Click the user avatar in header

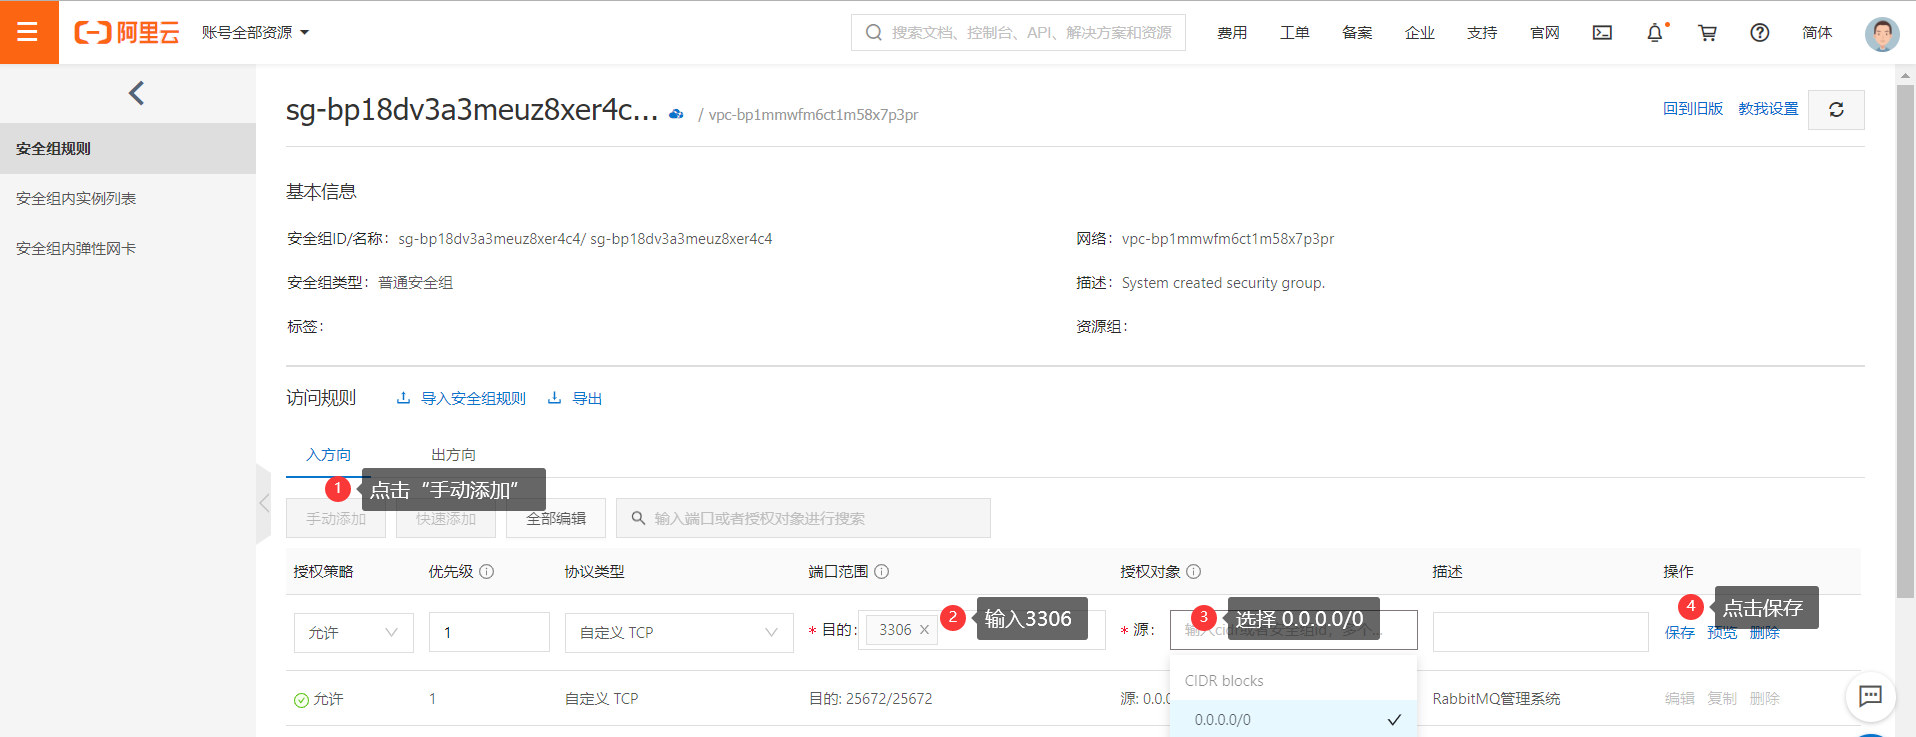(1881, 33)
